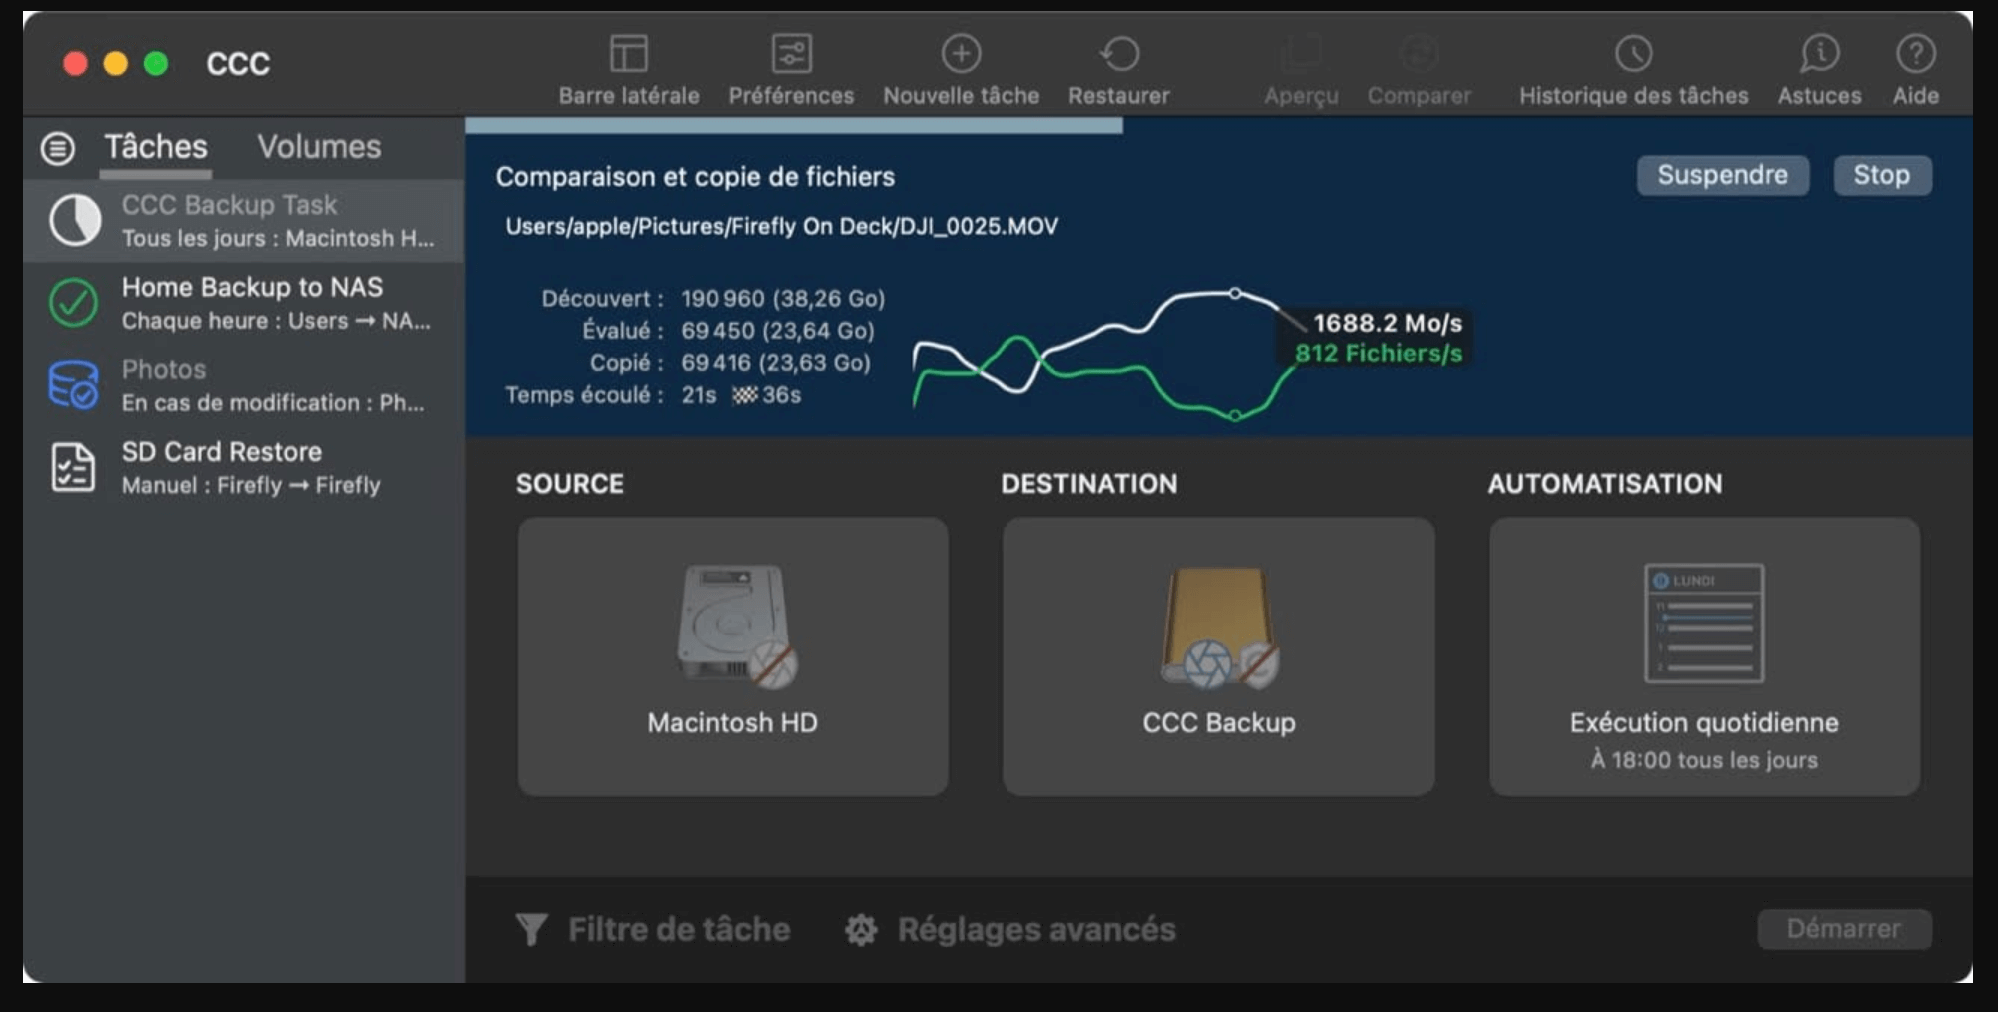The image size is (1998, 1012).
Task: Switch to the Volumes tab
Action: [319, 147]
